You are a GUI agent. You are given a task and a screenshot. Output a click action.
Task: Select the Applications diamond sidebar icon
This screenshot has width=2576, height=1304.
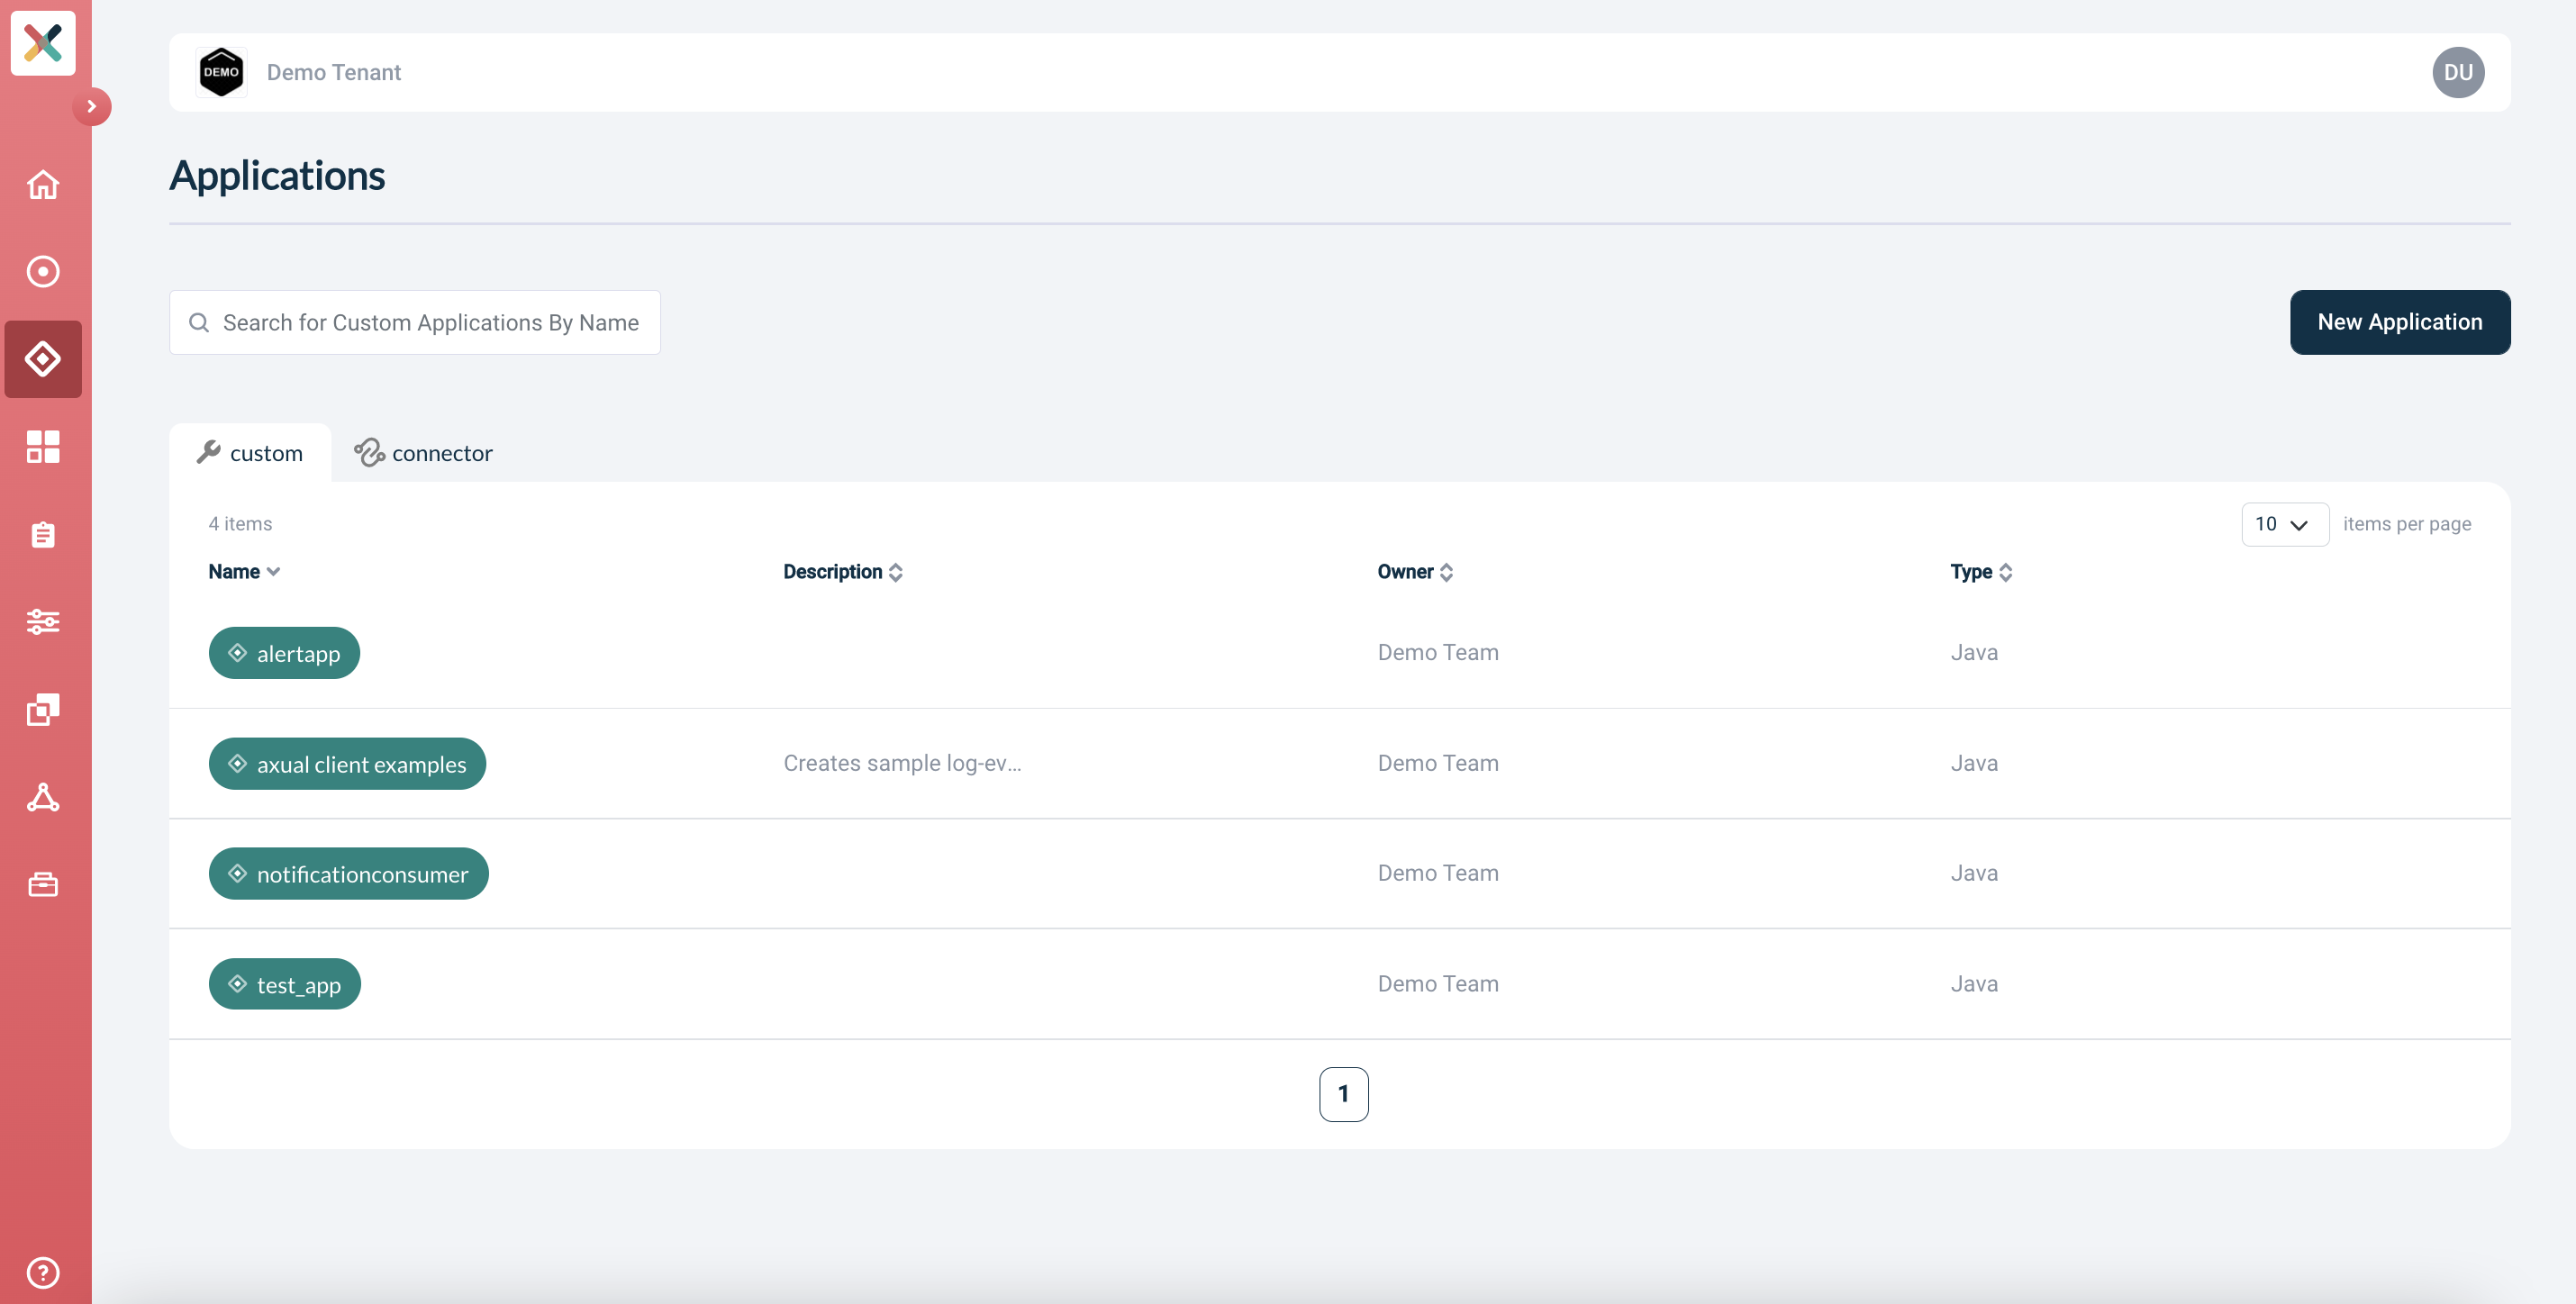click(43, 359)
